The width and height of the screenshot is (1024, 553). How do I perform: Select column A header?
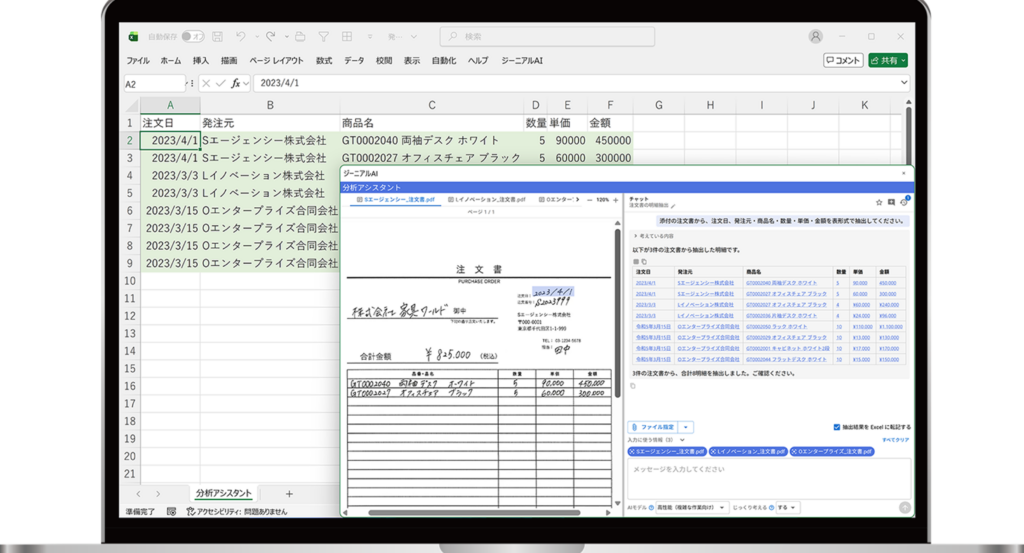pos(170,105)
